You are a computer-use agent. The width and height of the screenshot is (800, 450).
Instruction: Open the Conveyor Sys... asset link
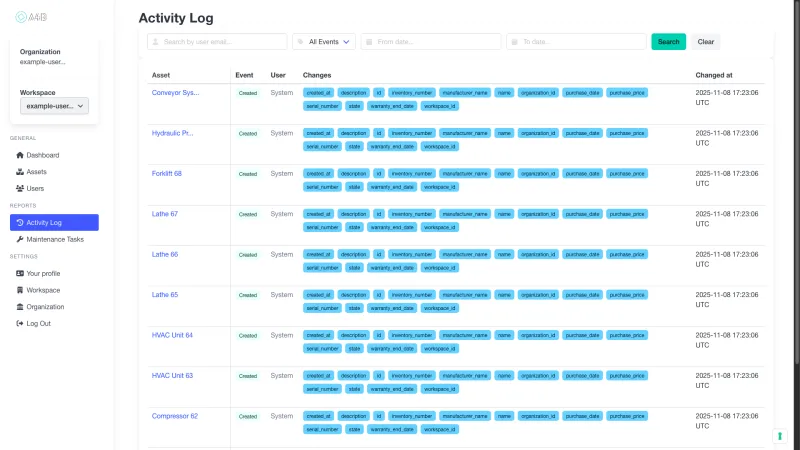(175, 93)
